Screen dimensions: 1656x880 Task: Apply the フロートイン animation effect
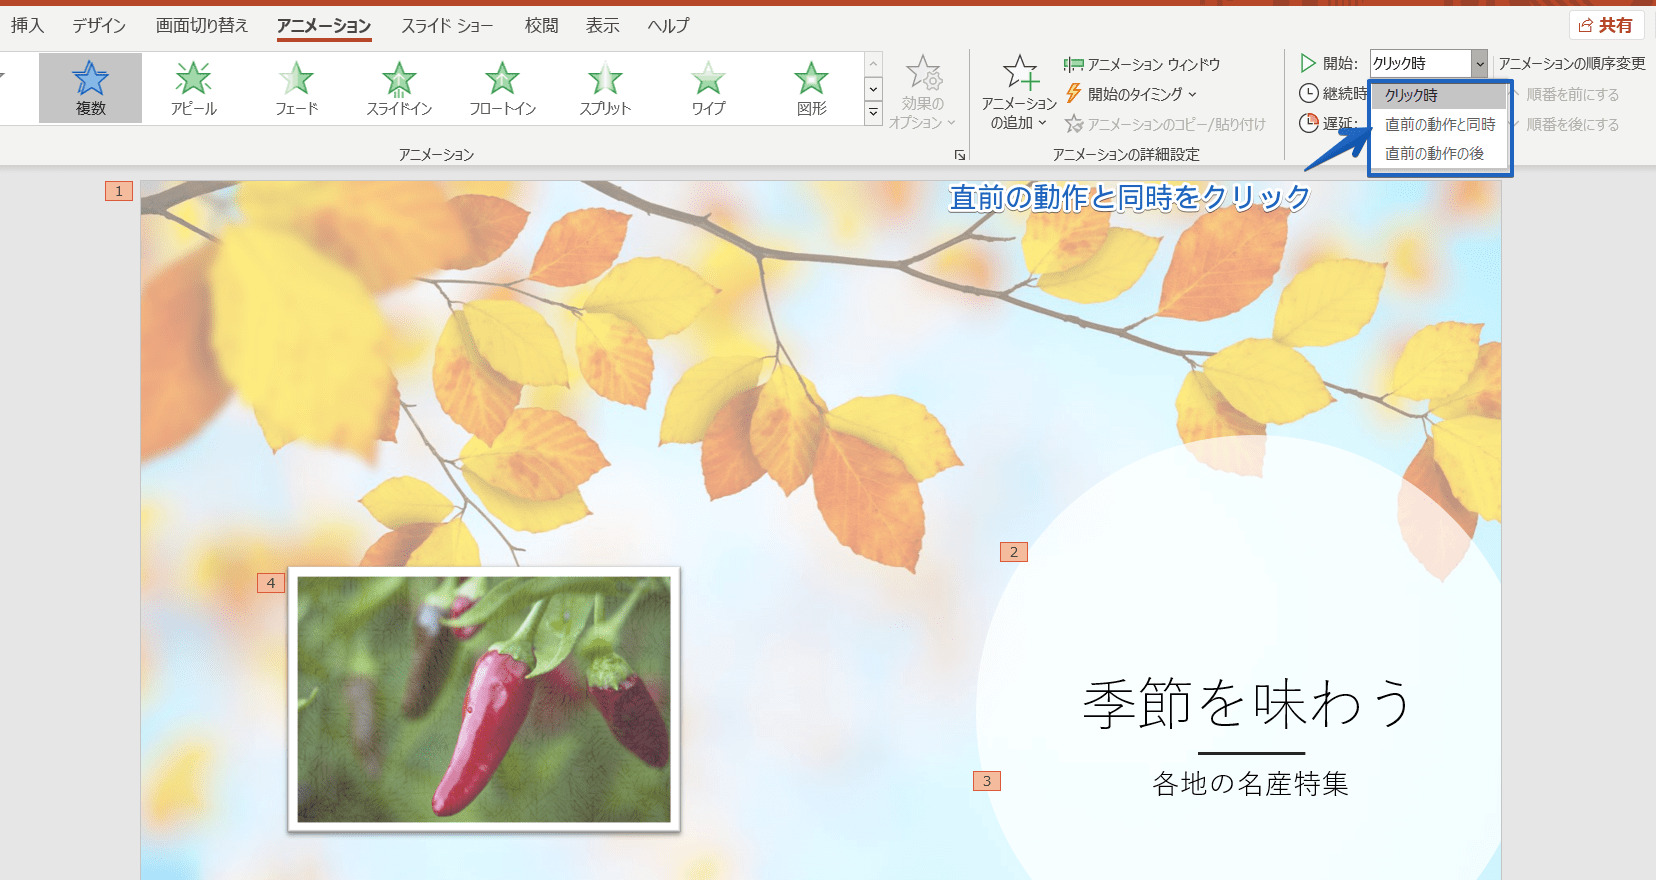[x=502, y=88]
